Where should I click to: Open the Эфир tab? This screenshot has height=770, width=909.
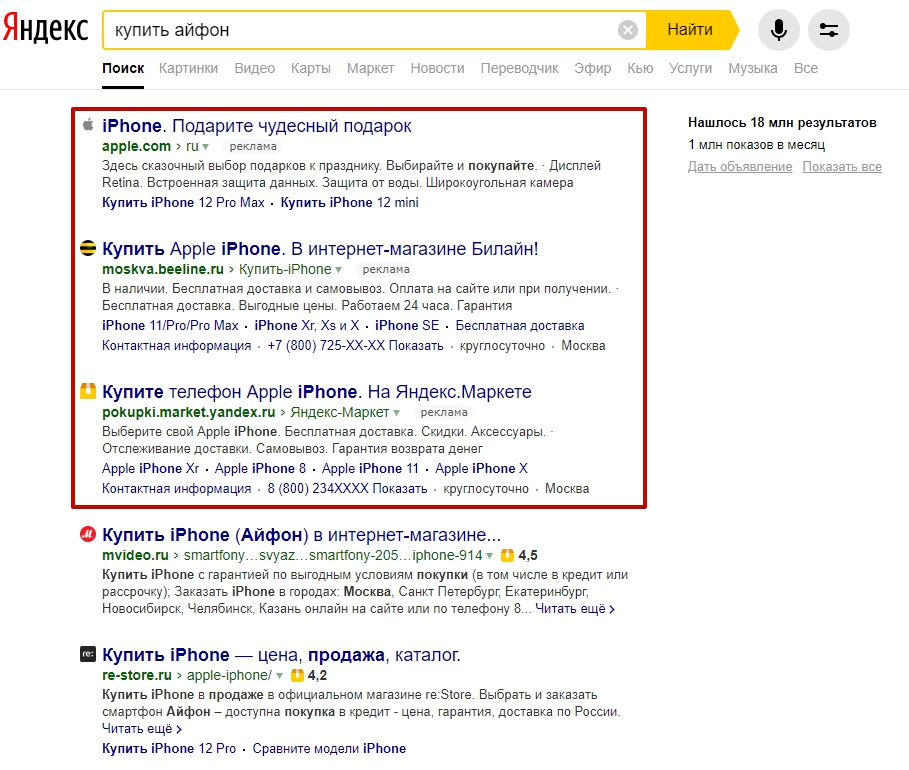click(x=592, y=68)
